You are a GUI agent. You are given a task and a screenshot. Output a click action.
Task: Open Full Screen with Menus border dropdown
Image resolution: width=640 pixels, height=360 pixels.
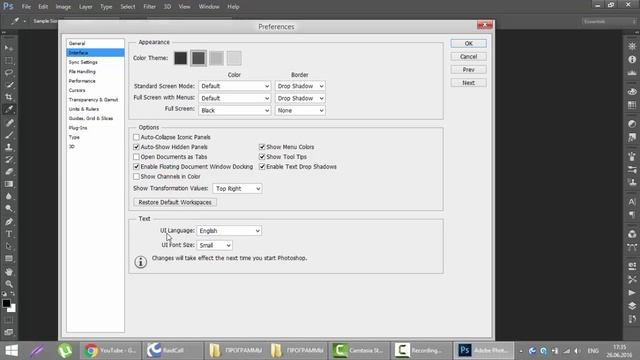tap(300, 98)
